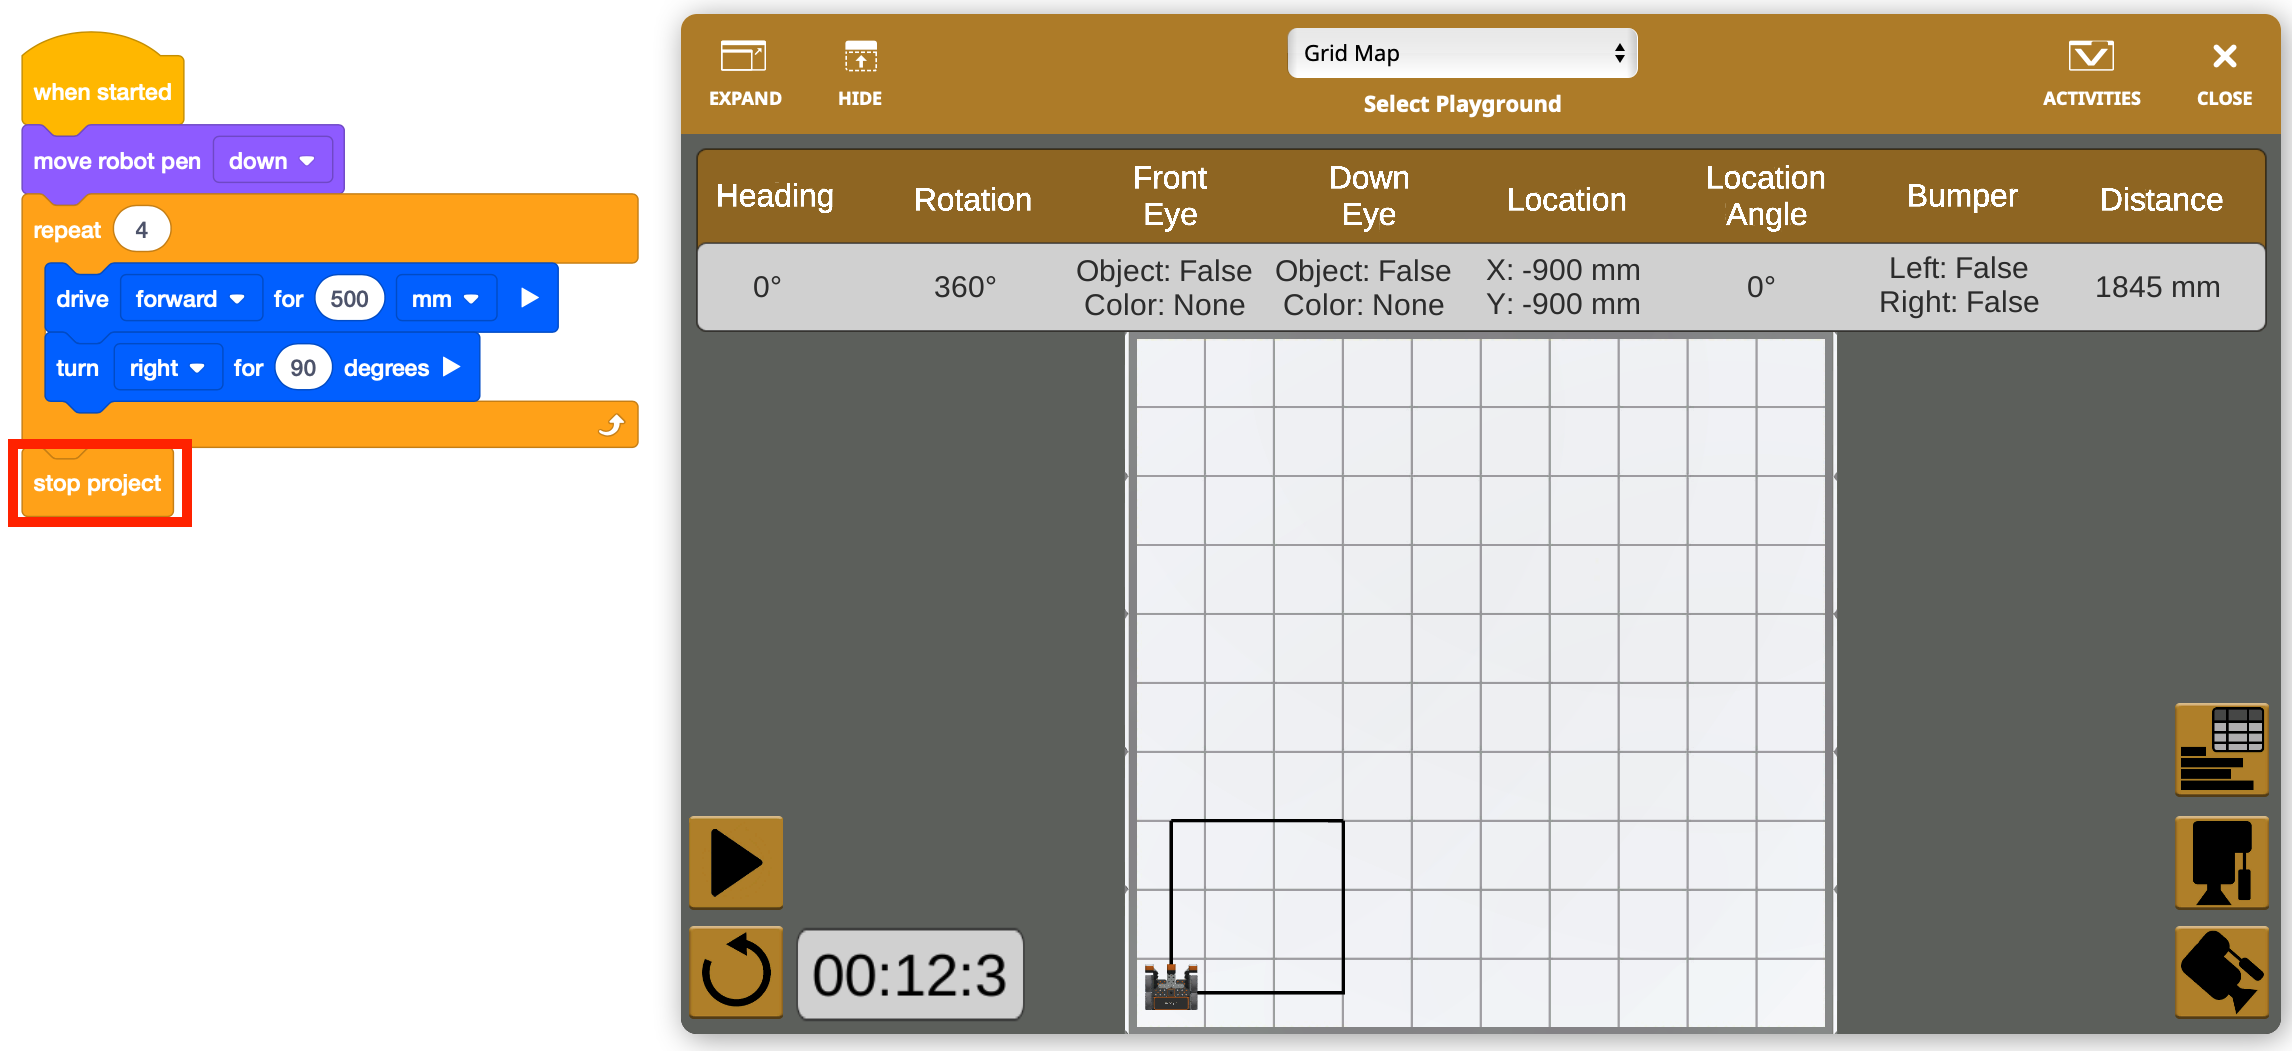Run the drive forward block via its play arrow
Image resolution: width=2292 pixels, height=1051 pixels.
click(528, 297)
